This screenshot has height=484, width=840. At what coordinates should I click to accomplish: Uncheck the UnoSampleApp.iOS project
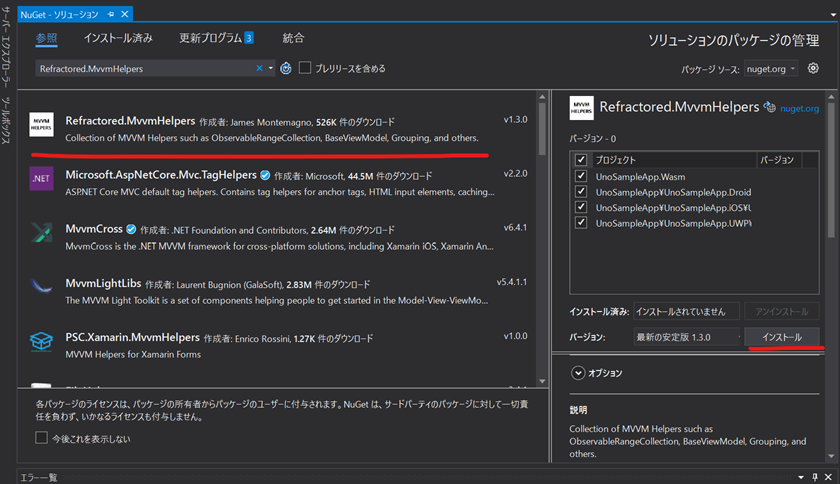click(581, 207)
